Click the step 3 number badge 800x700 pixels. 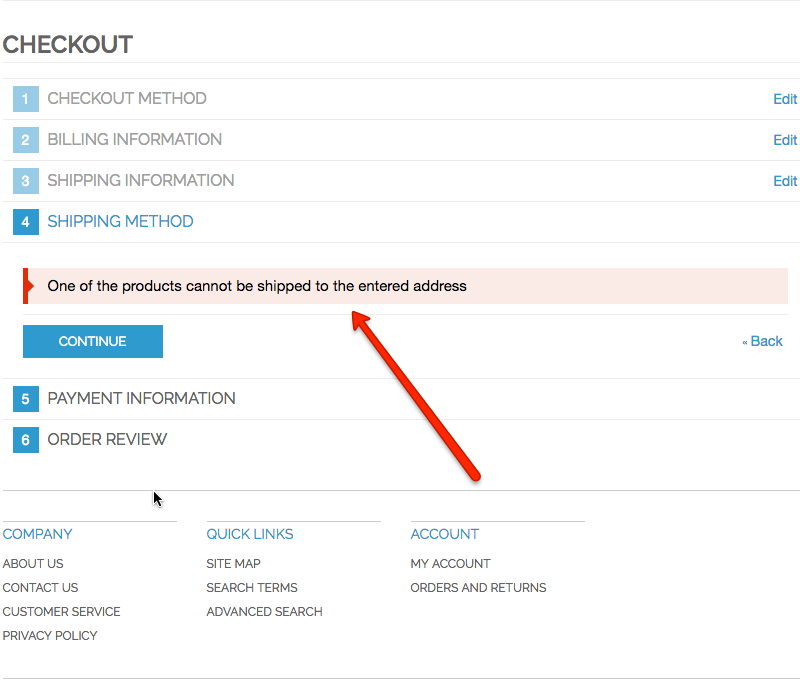[x=26, y=181]
